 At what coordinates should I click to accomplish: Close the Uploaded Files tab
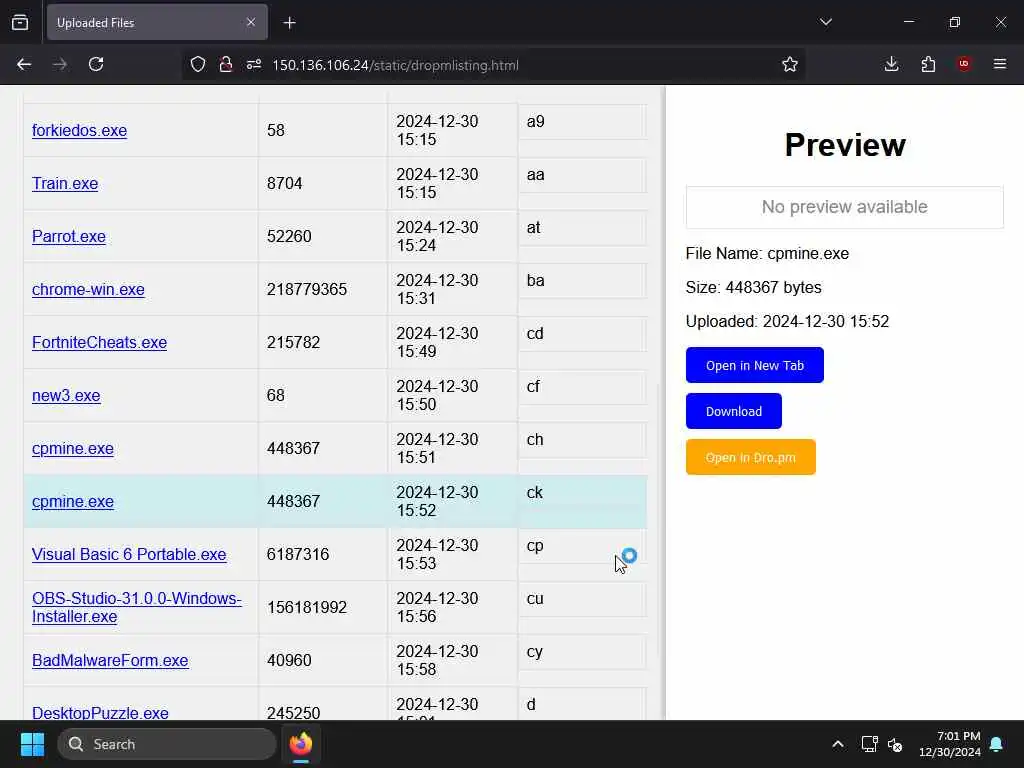[251, 22]
